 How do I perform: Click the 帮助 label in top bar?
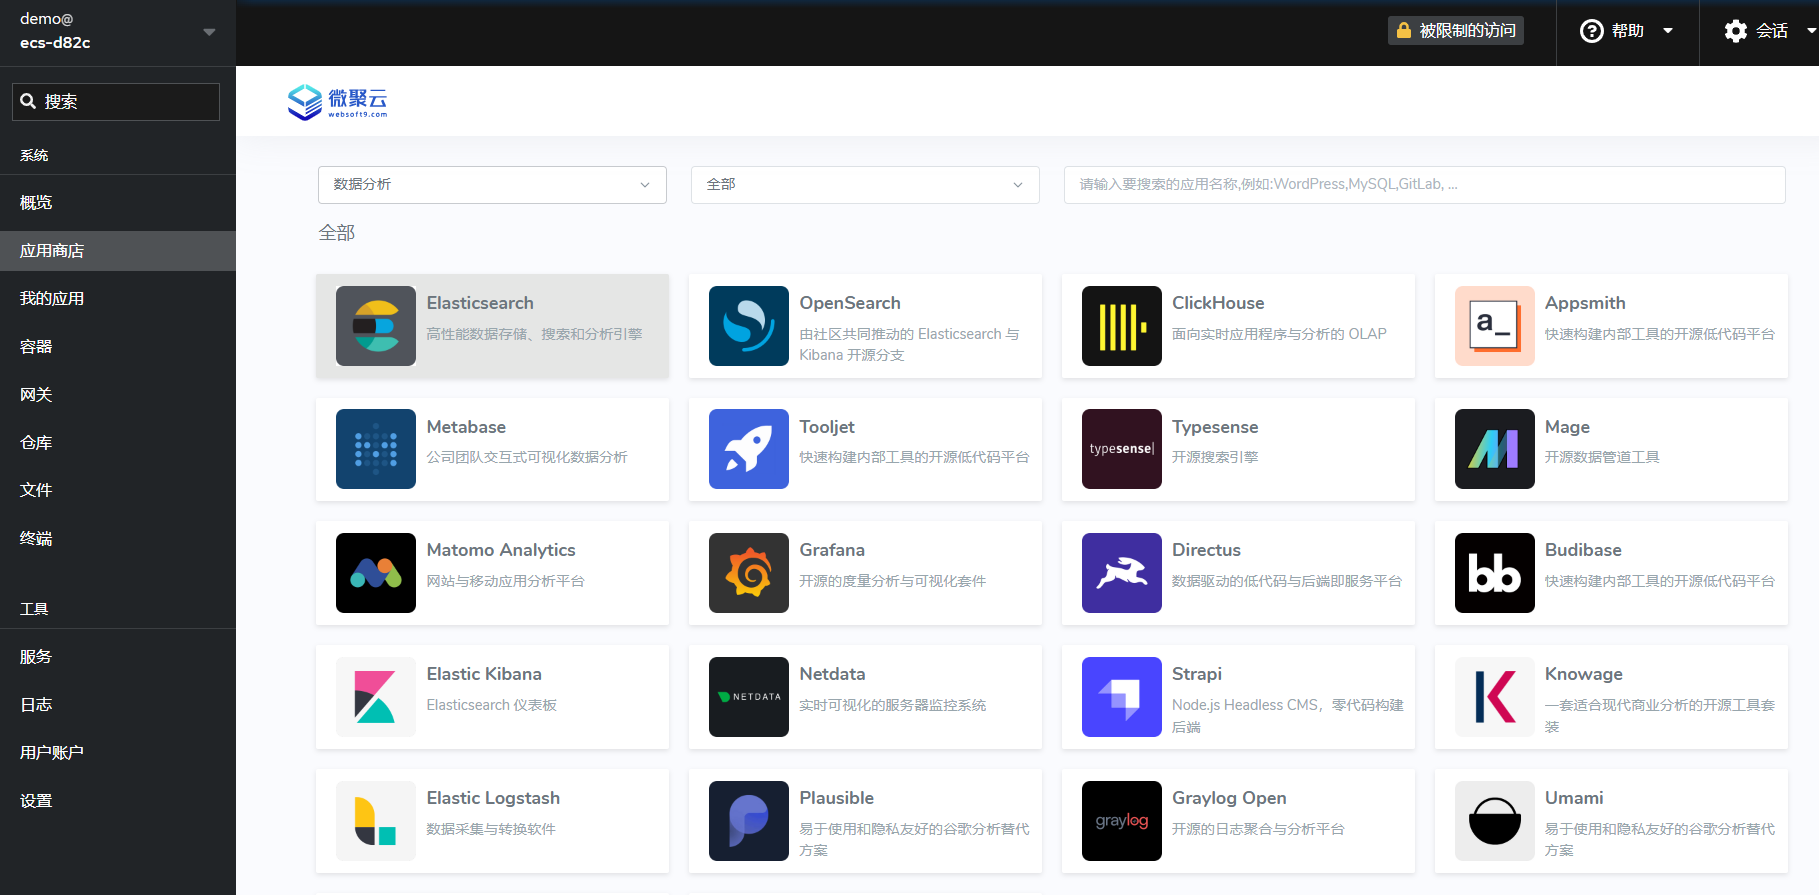coord(1628,31)
